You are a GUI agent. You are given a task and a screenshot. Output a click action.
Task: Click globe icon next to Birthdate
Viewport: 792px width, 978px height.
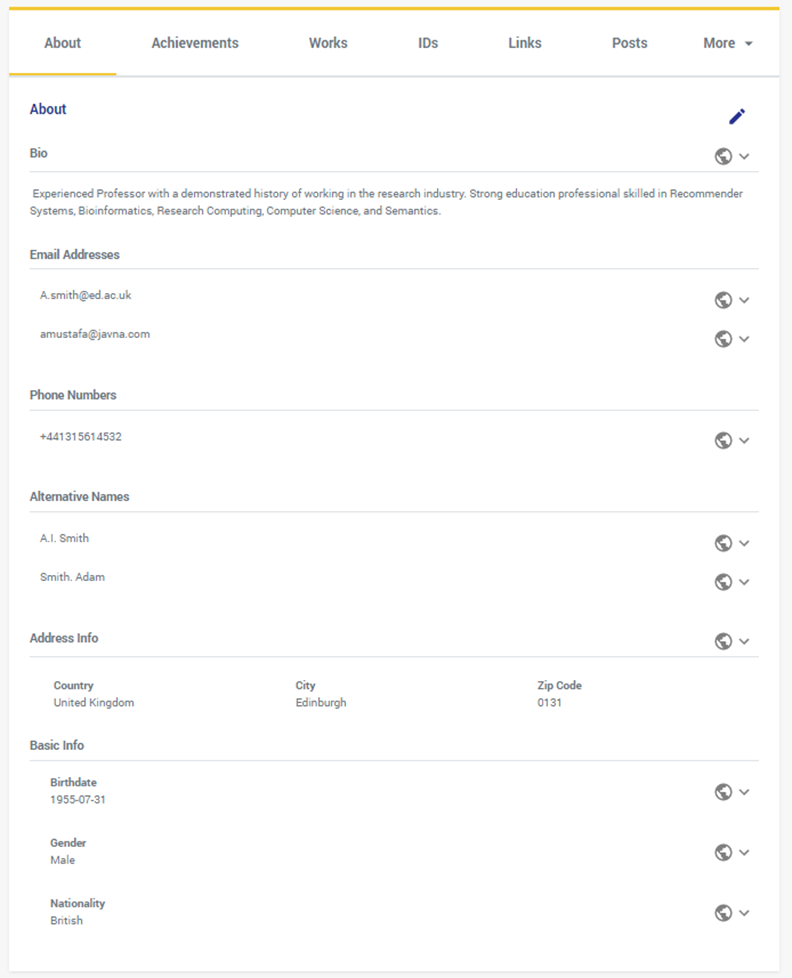click(x=724, y=792)
